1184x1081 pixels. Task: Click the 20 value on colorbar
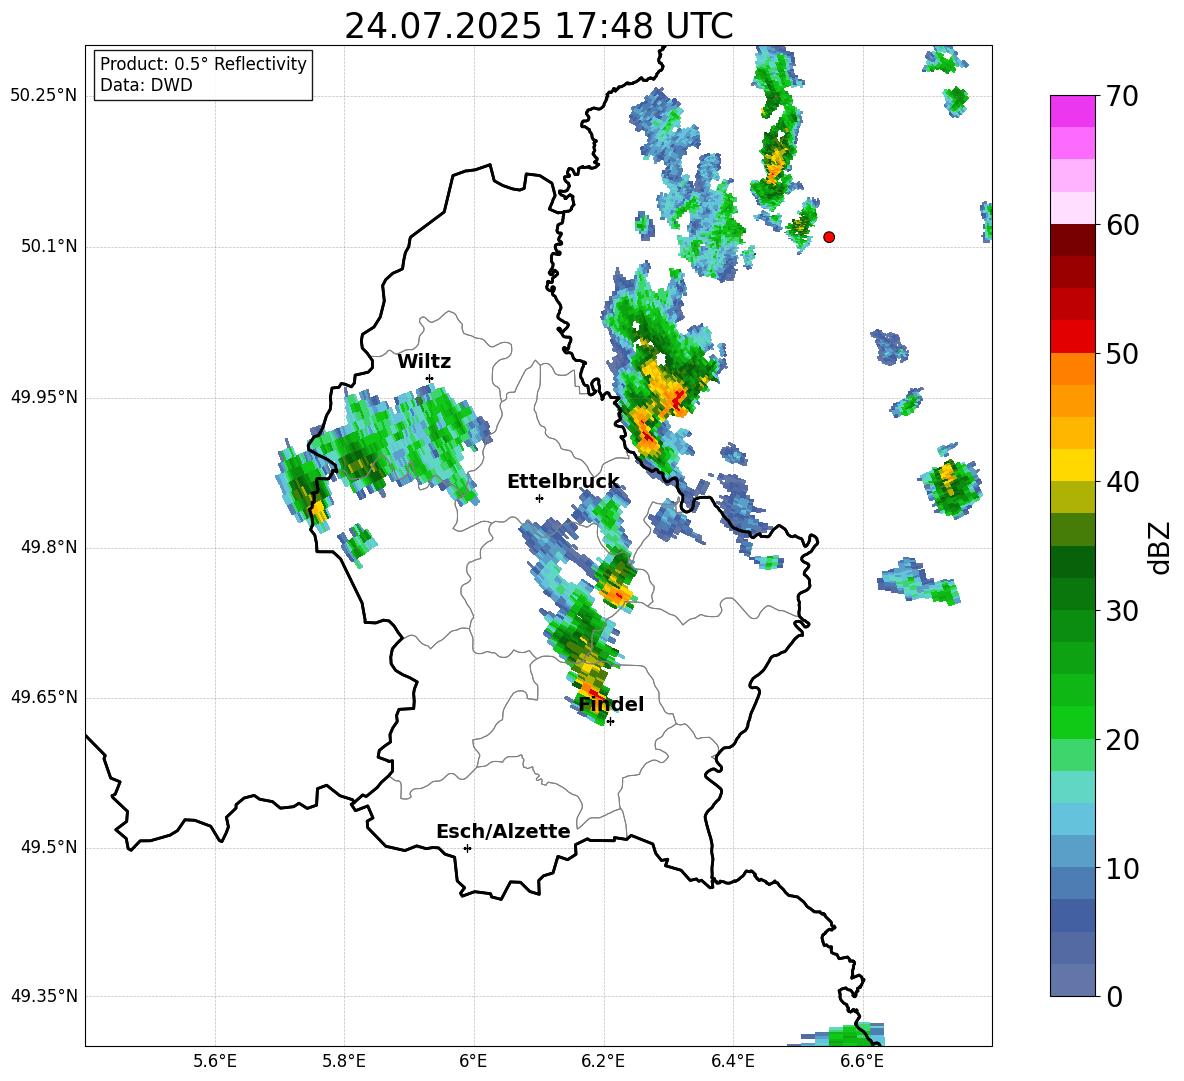[x=1122, y=740]
